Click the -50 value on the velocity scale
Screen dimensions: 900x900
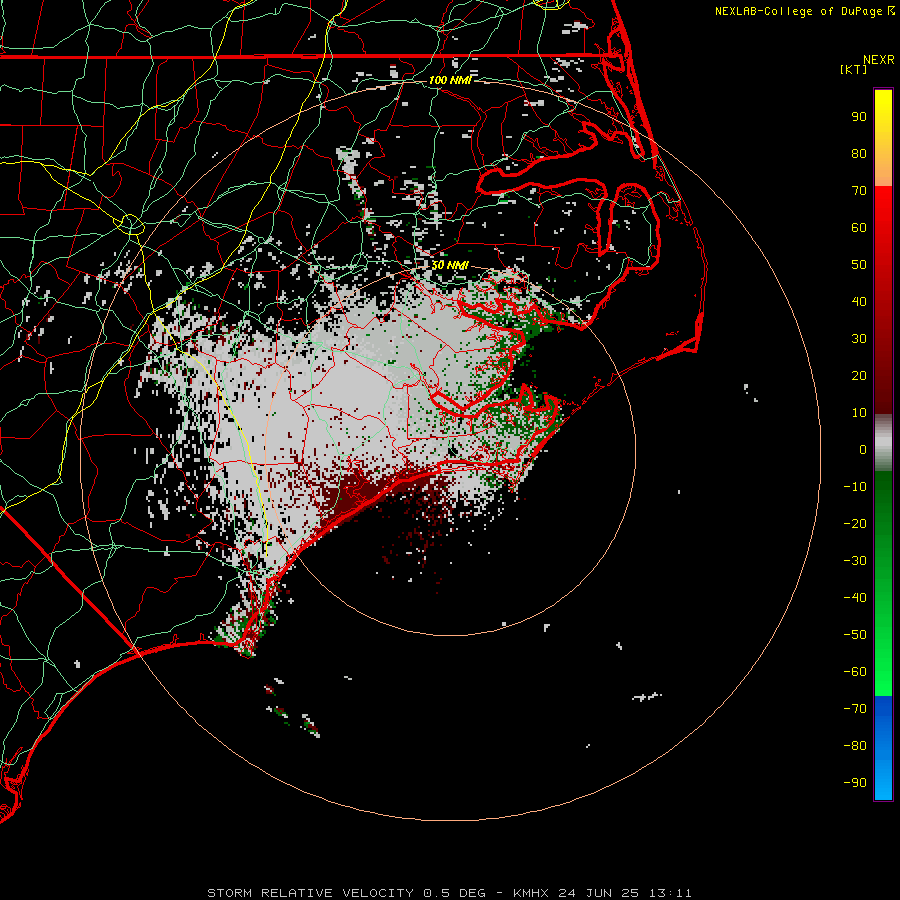click(855, 635)
